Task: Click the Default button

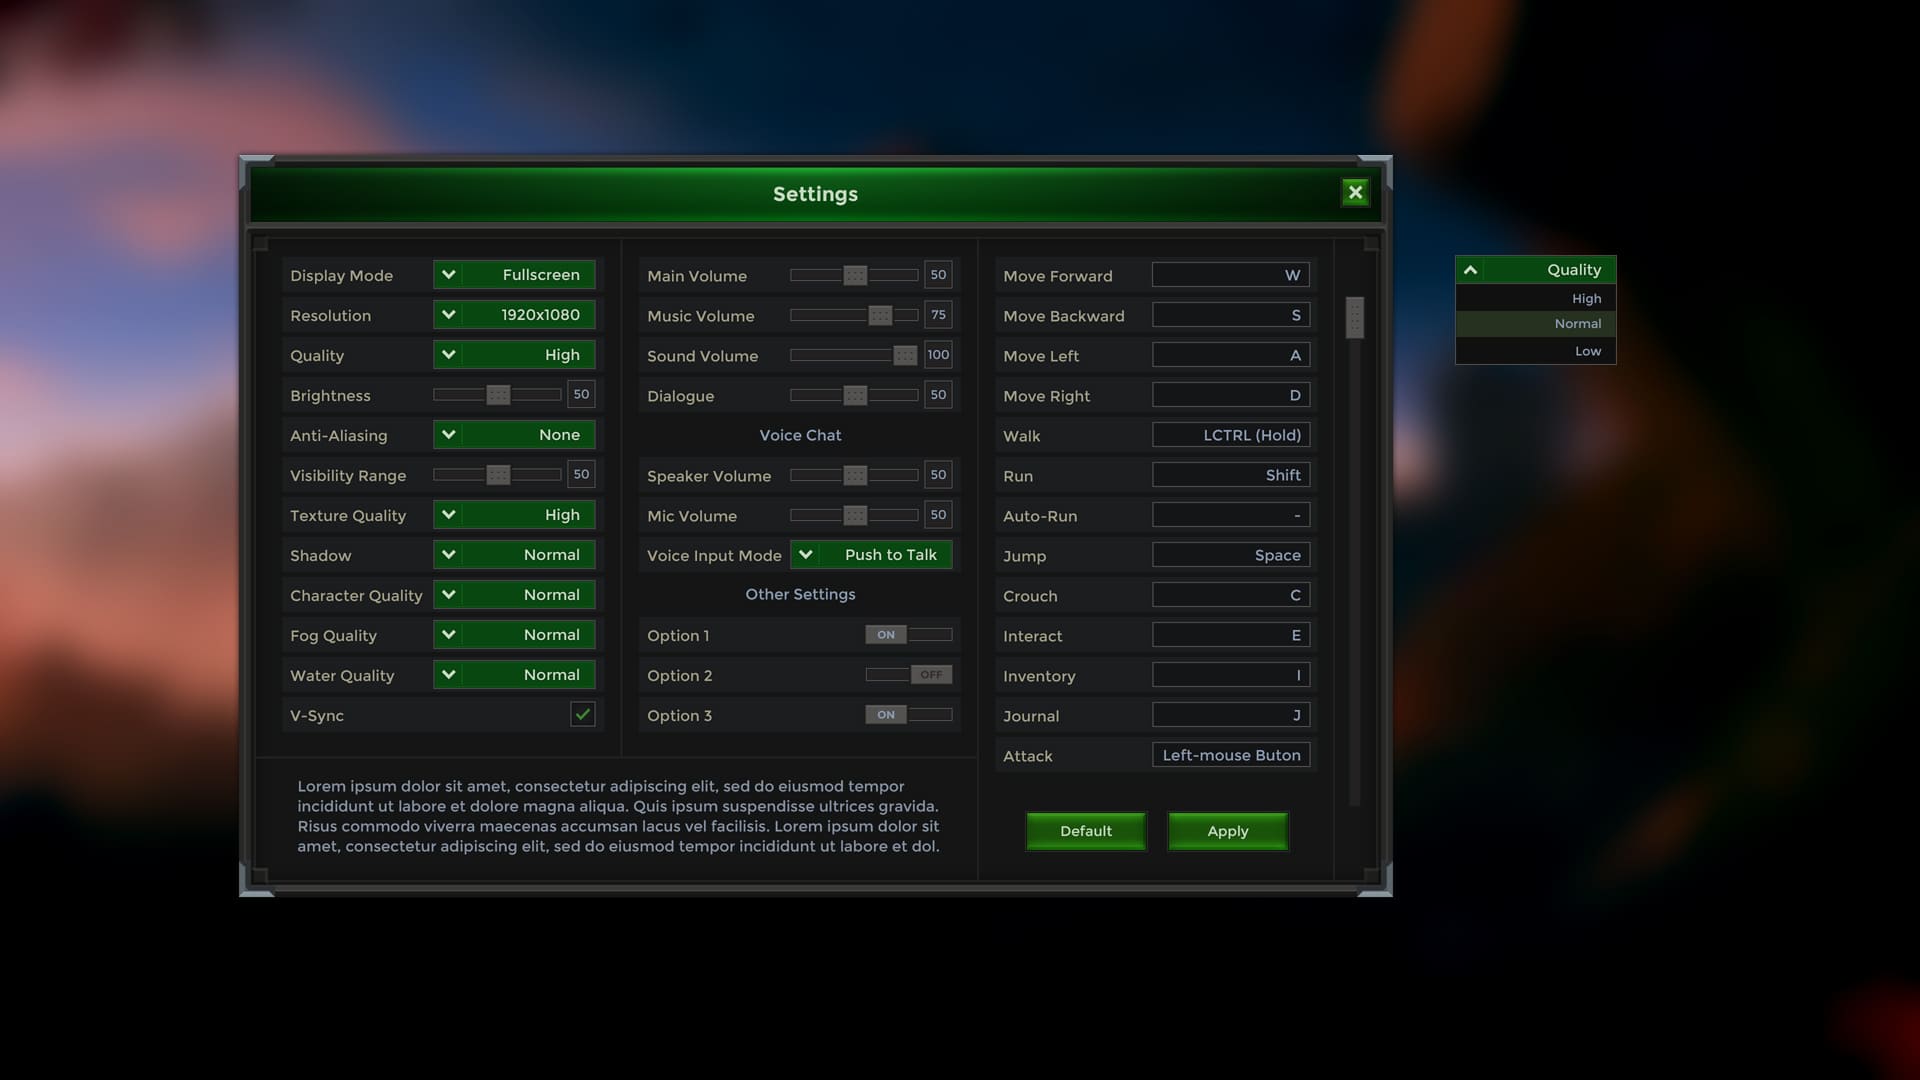Action: tap(1086, 831)
